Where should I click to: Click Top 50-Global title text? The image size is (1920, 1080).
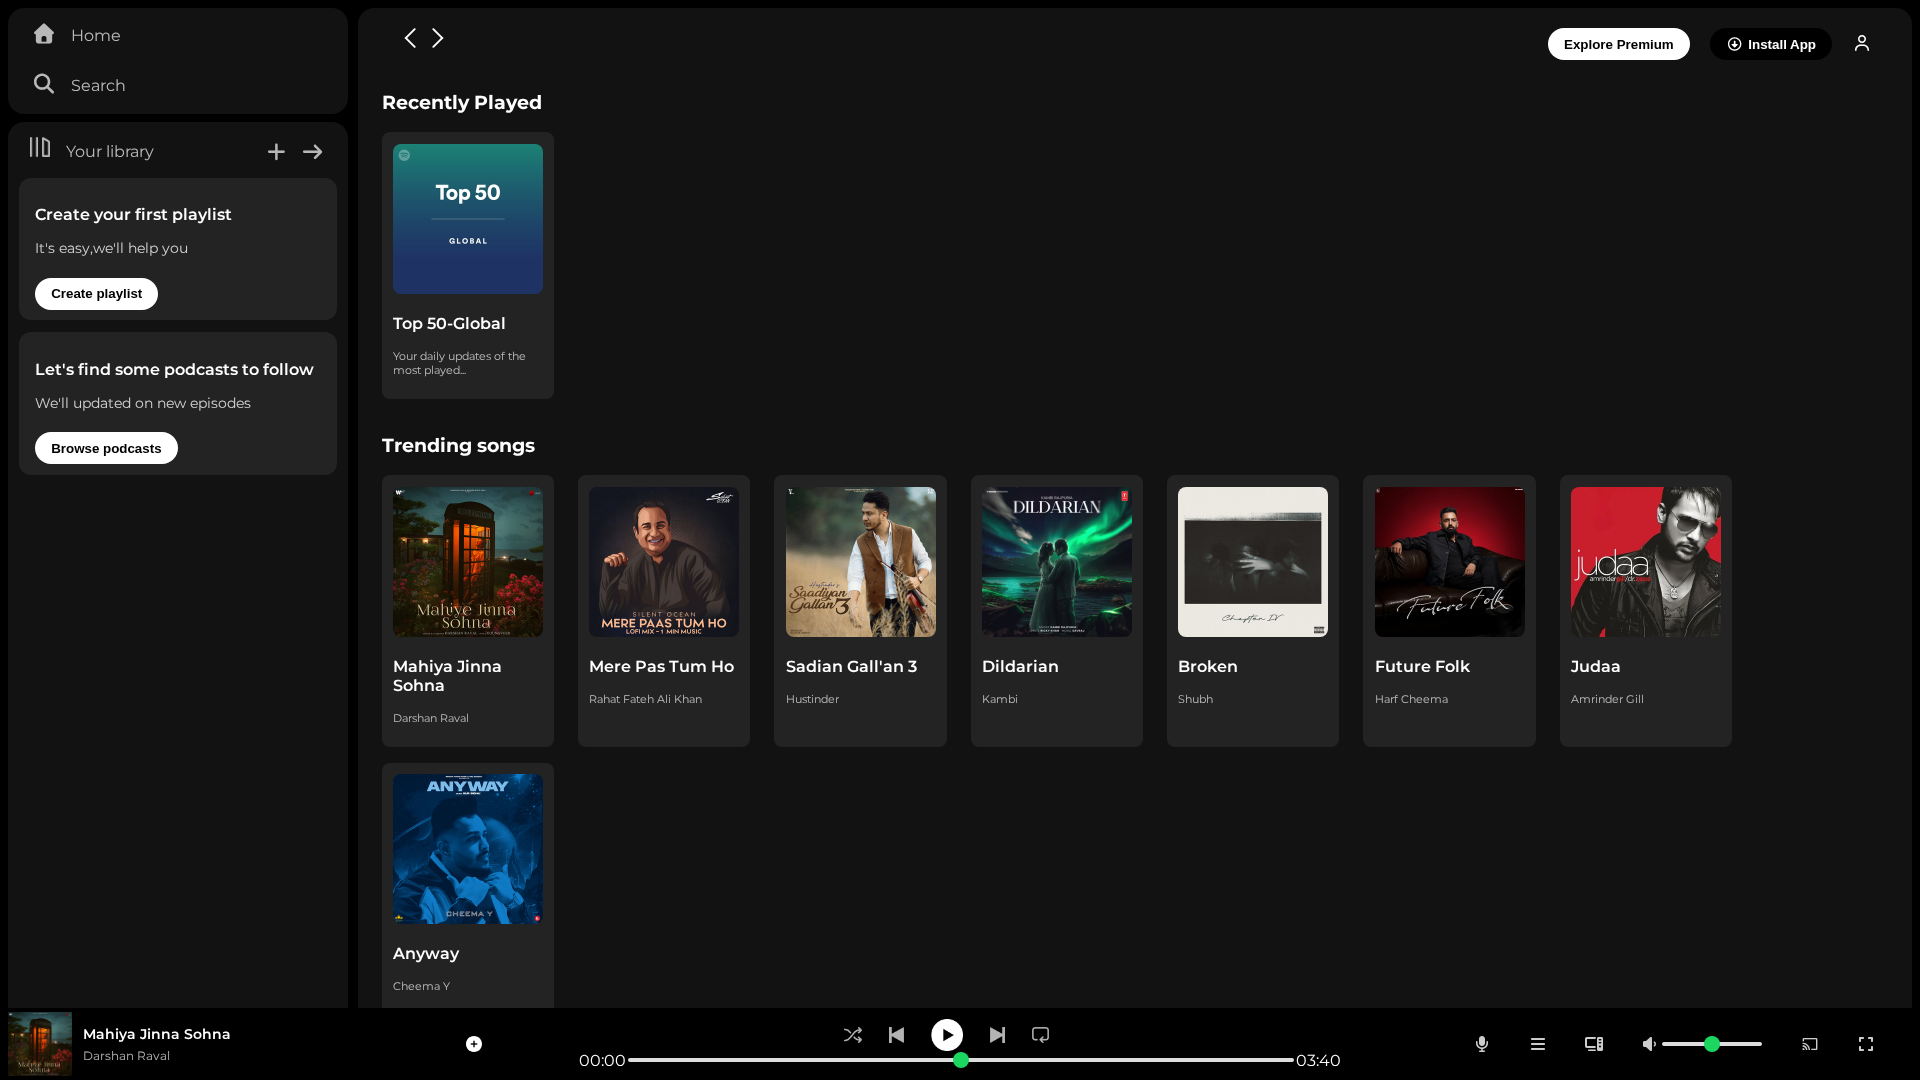point(449,324)
